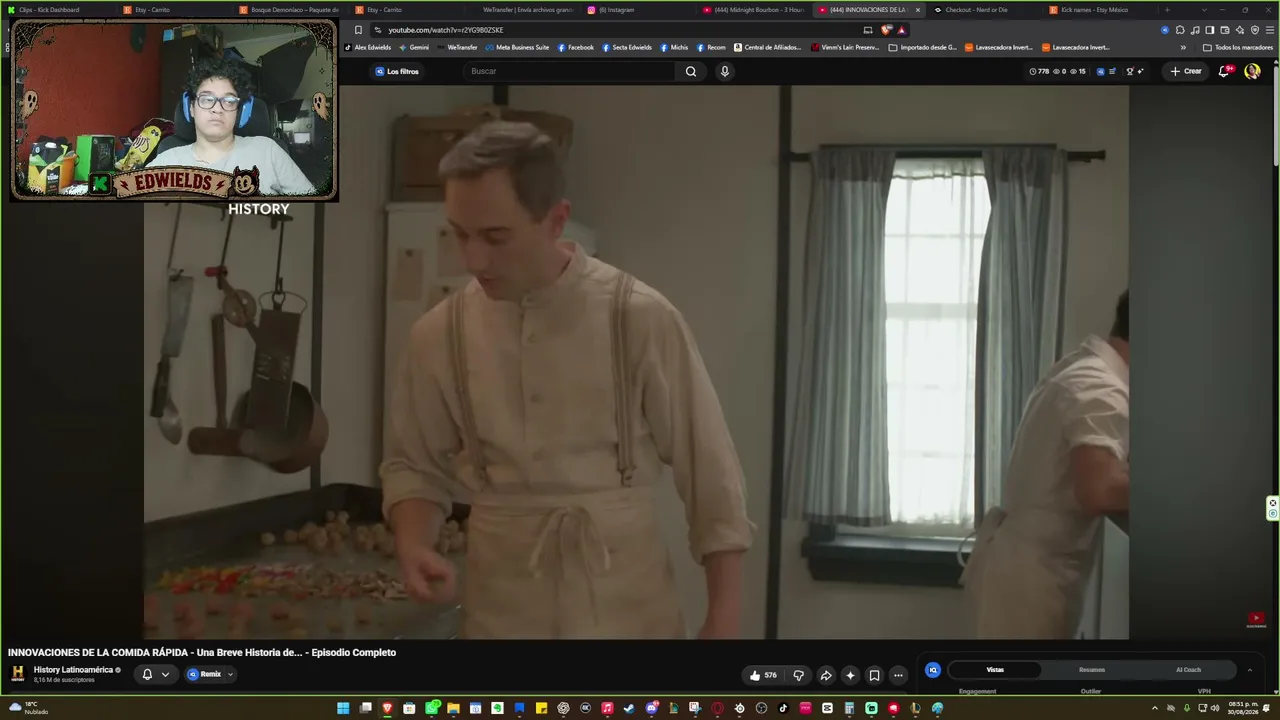Switch to the Instagram browser tab

pos(638,10)
